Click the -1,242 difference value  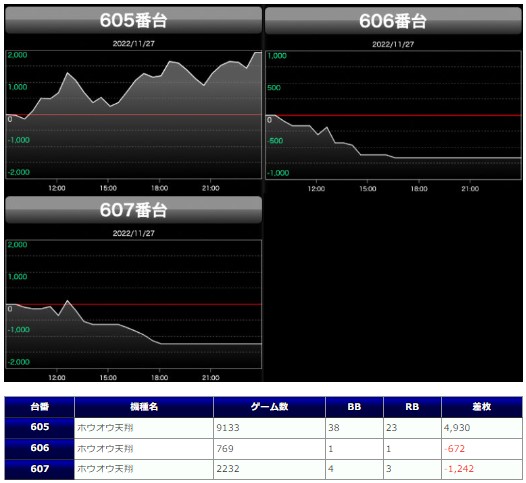(x=459, y=469)
